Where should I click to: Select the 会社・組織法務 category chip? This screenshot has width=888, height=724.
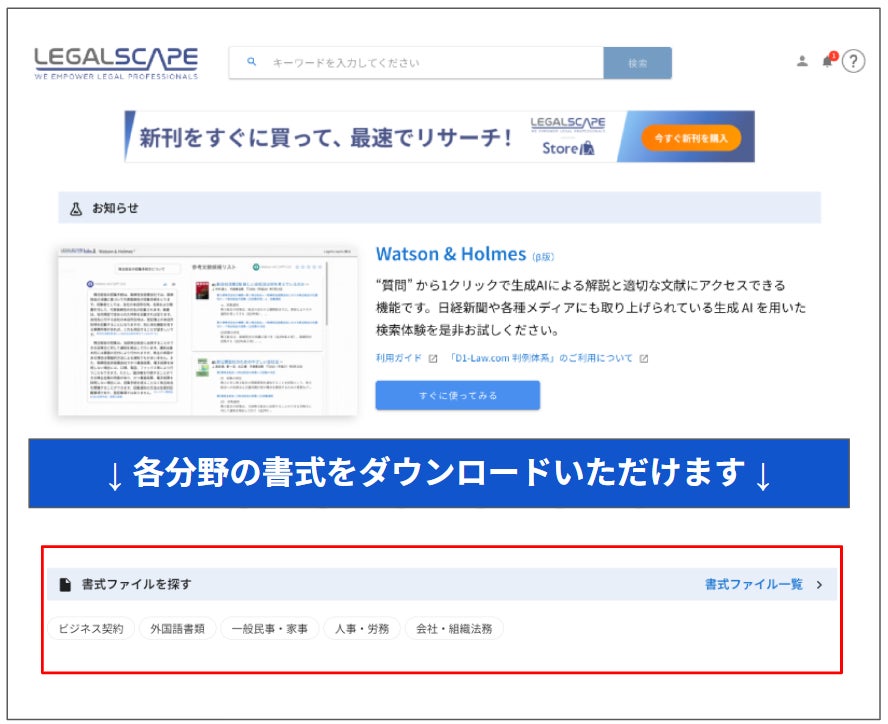coord(454,628)
